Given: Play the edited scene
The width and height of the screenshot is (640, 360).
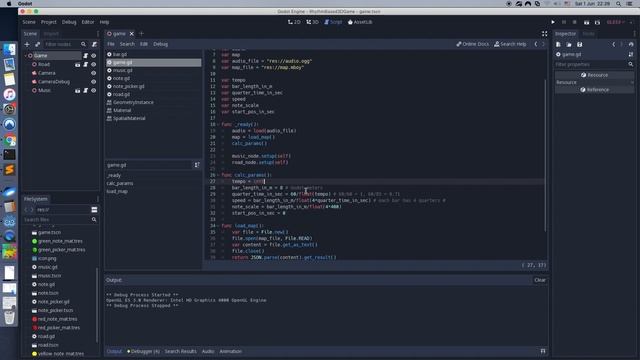Looking at the screenshot, I should (x=586, y=22).
